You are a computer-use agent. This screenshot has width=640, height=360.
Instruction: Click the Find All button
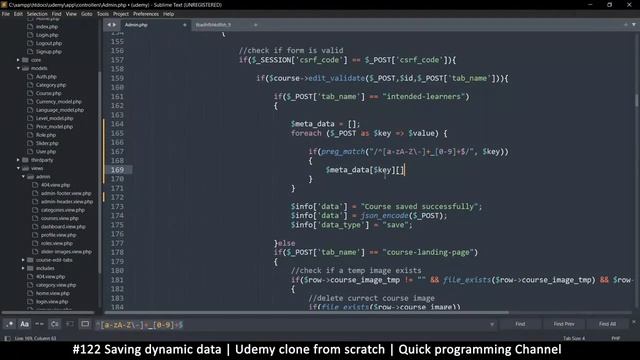(607, 324)
